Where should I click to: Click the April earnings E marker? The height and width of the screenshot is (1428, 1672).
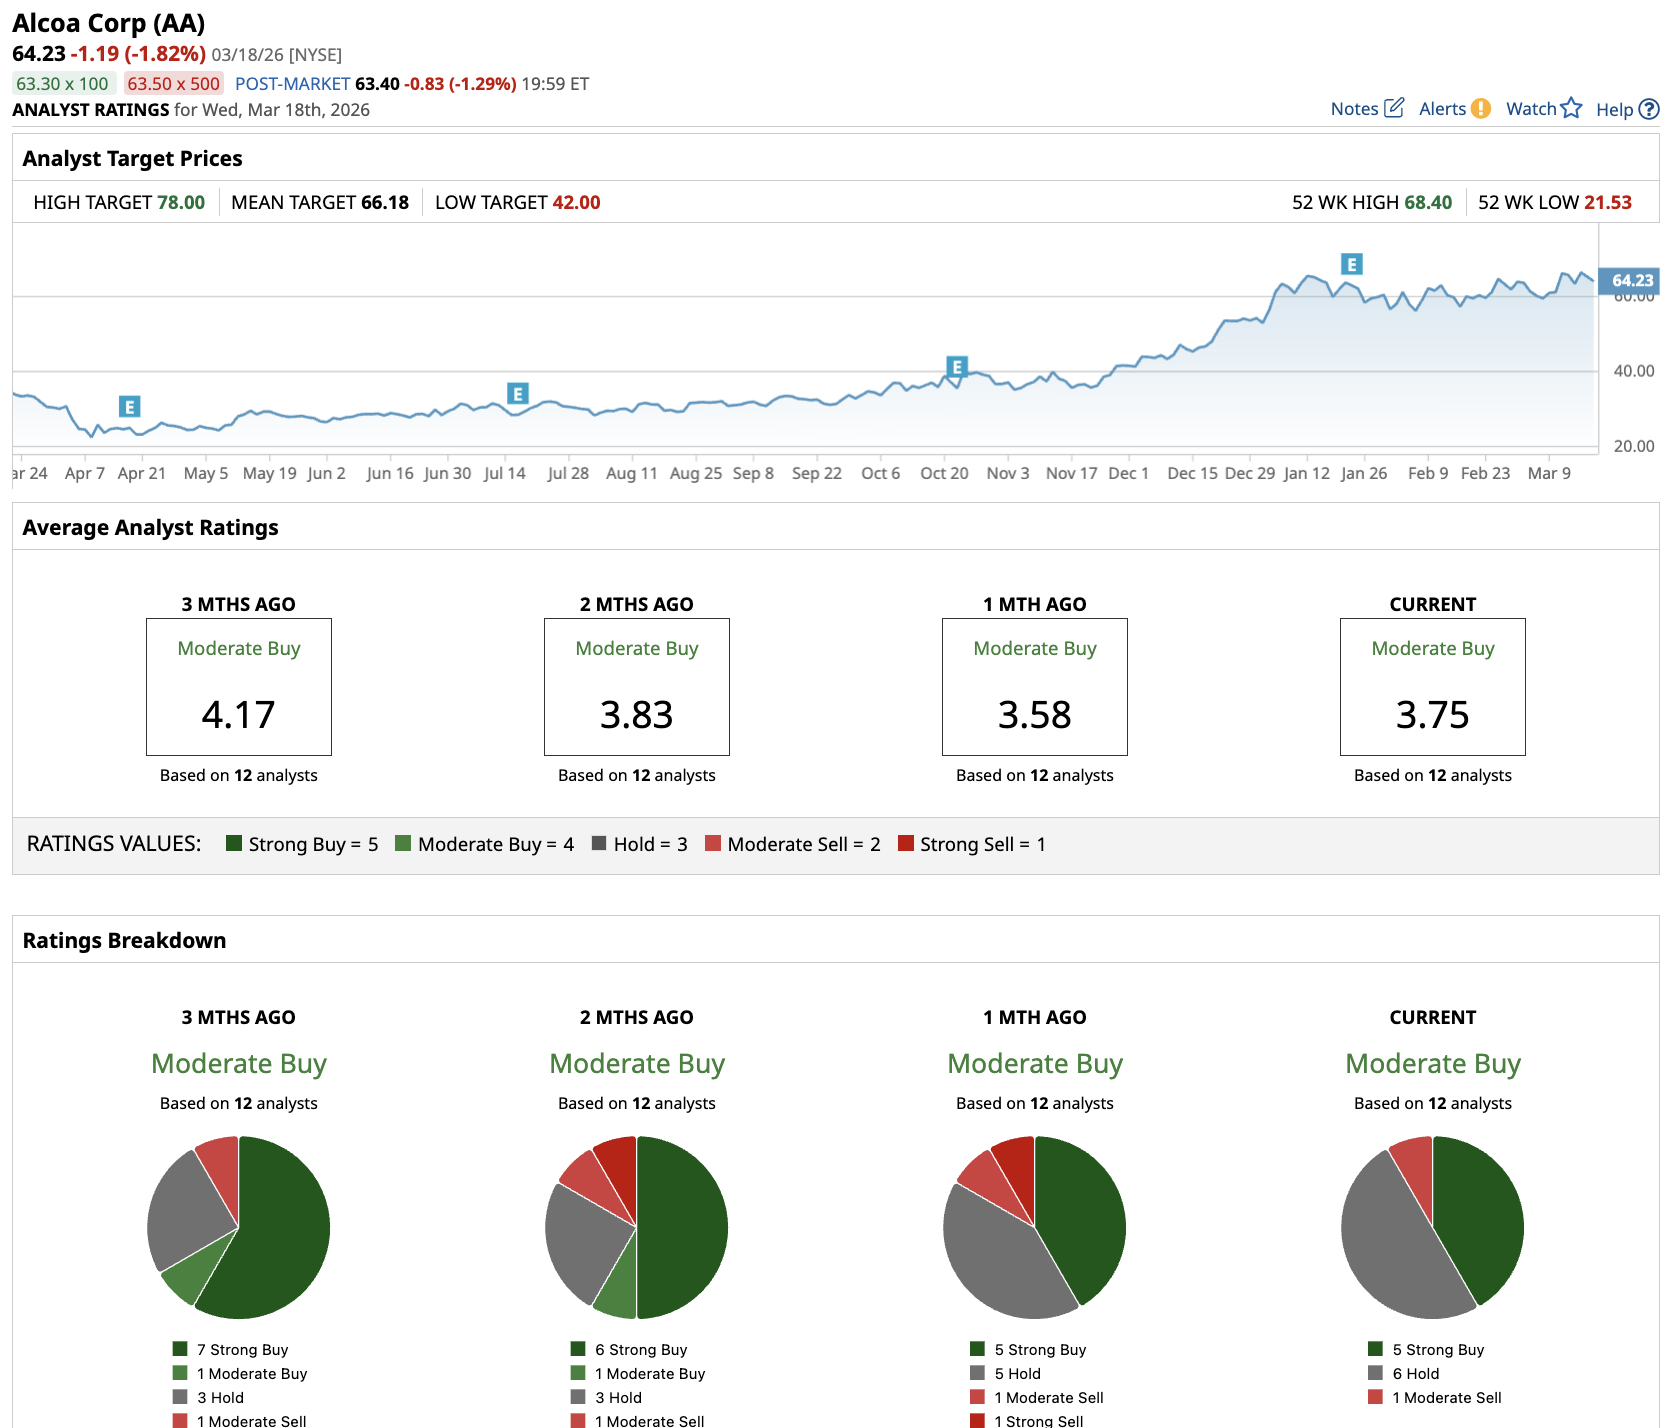click(x=129, y=406)
